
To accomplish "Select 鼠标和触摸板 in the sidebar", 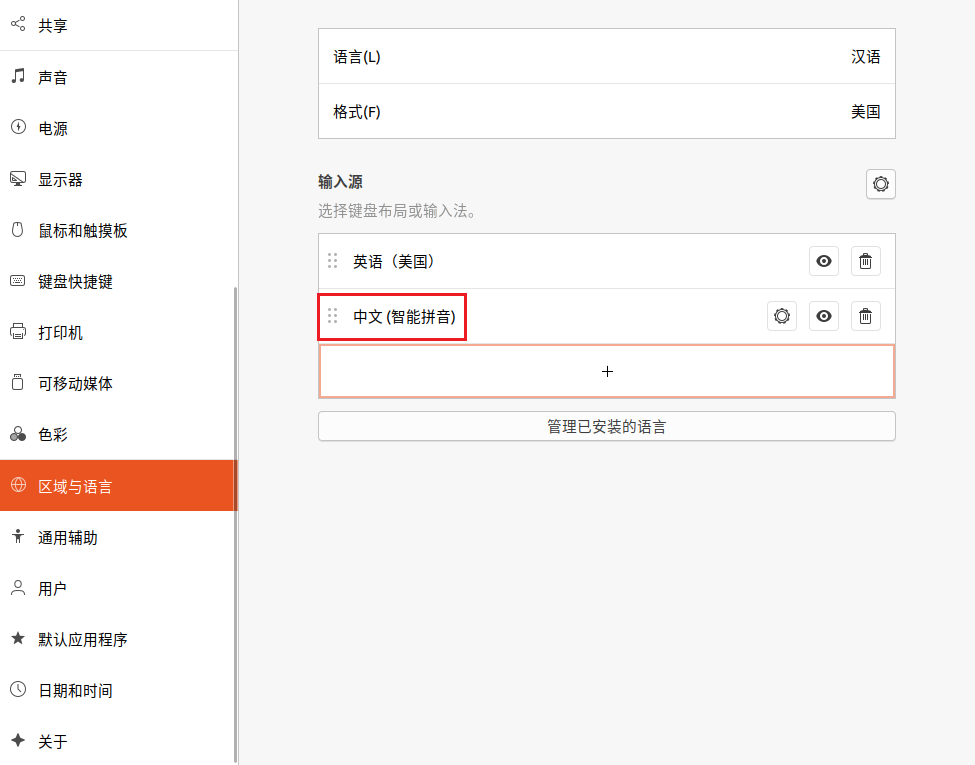I will (82, 231).
